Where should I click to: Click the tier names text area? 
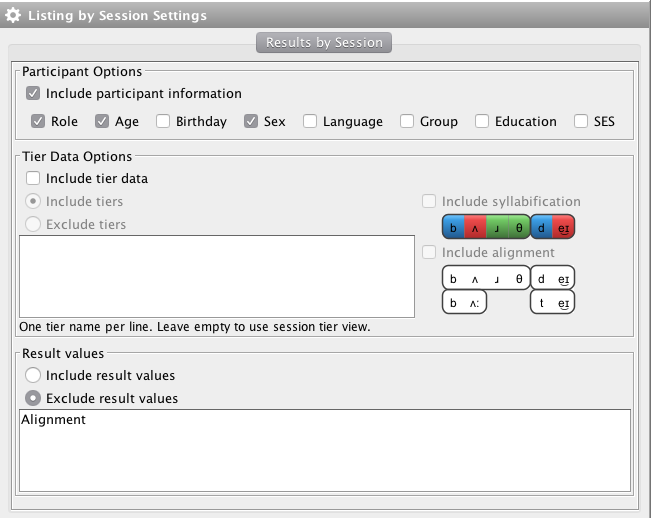[x=217, y=276]
